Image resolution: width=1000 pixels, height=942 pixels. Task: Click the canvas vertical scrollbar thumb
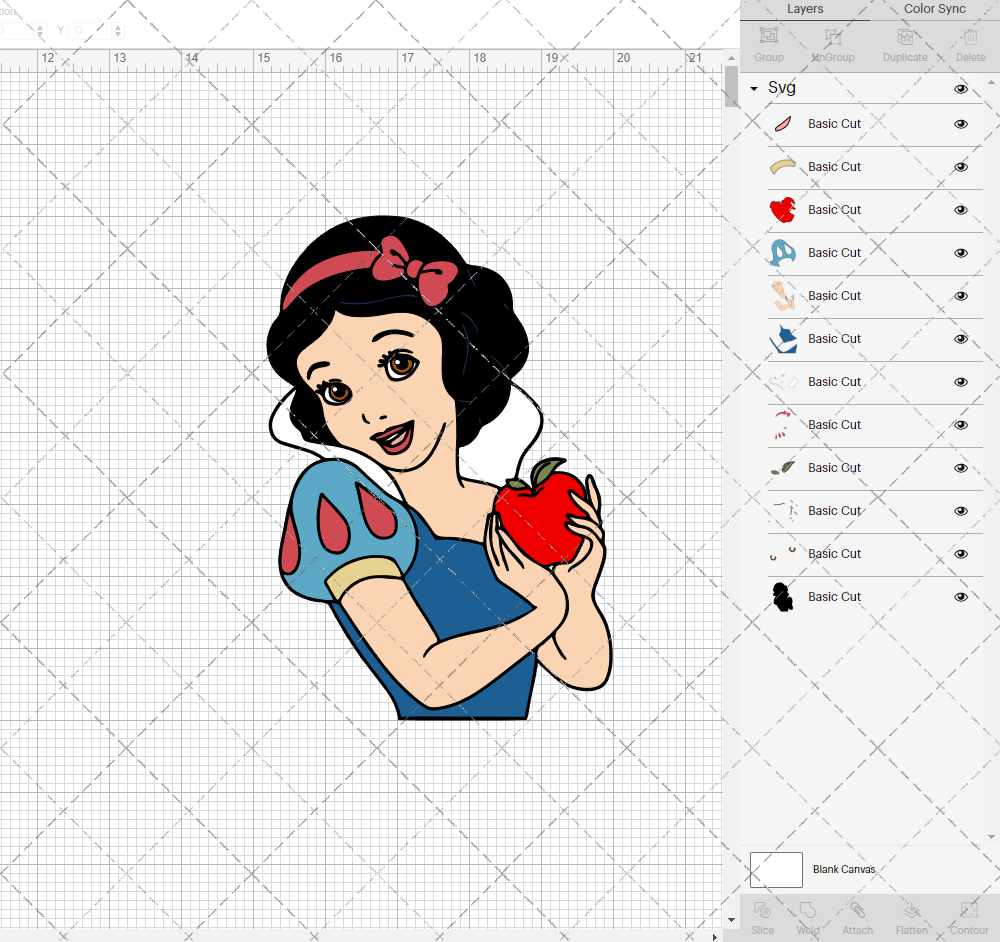pyautogui.click(x=731, y=86)
